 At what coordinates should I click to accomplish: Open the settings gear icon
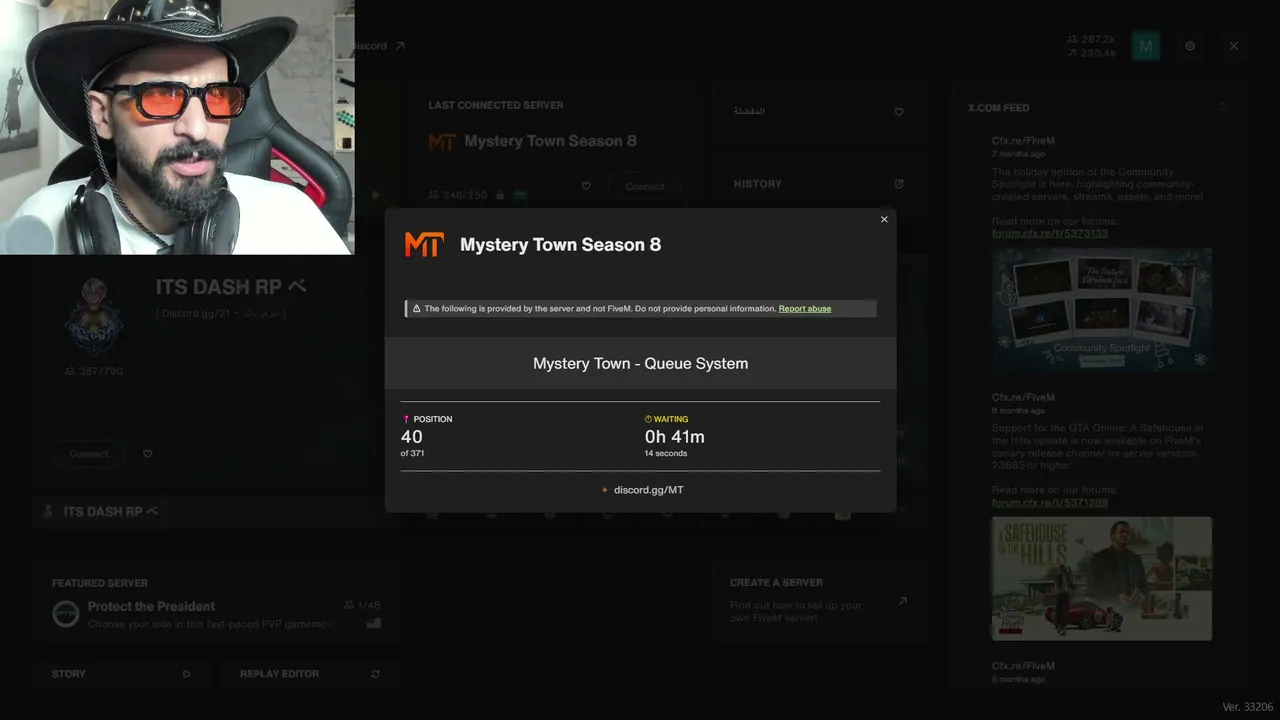1190,46
